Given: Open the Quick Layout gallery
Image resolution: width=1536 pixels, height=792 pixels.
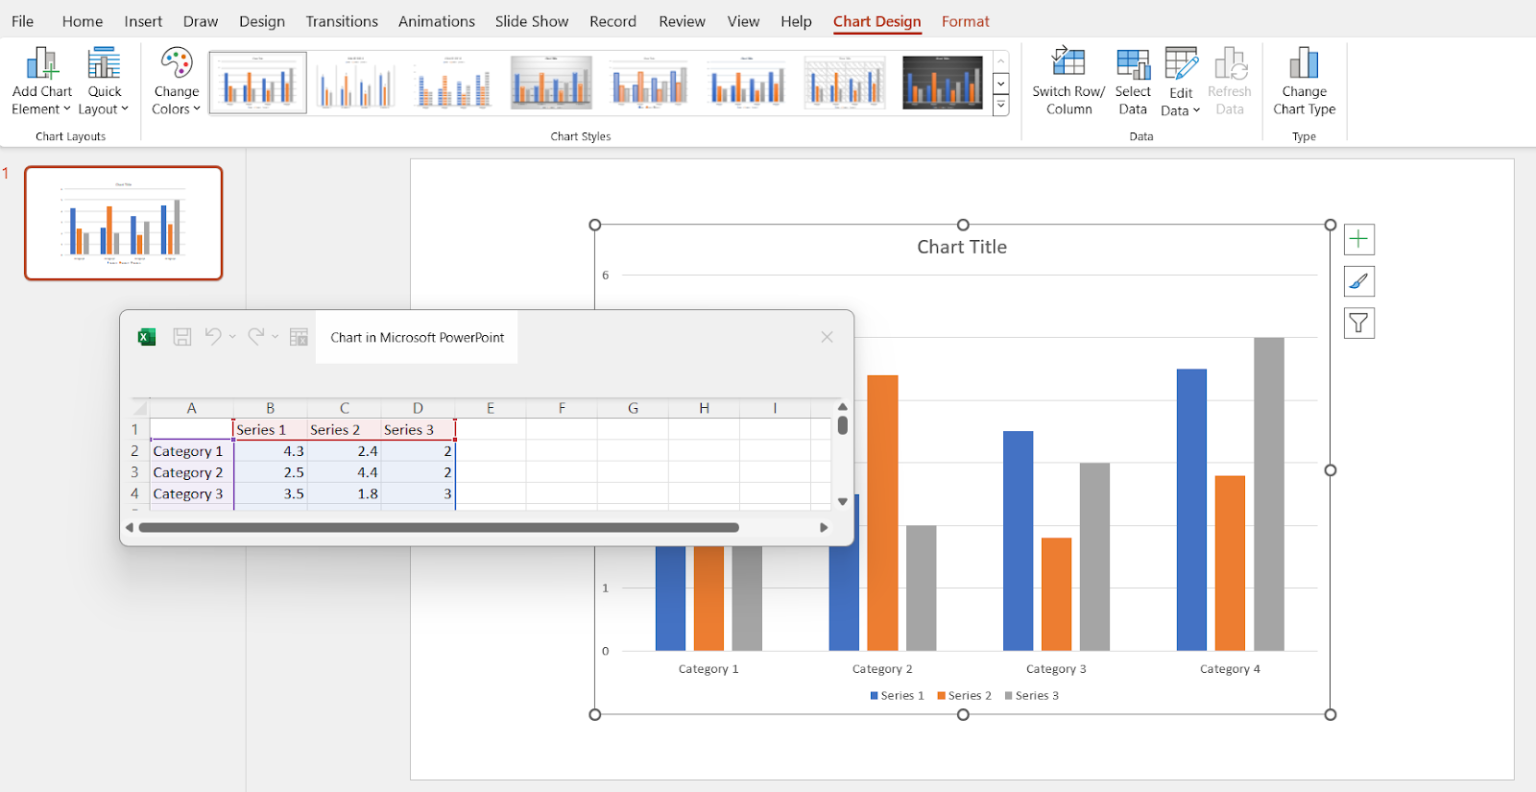Looking at the screenshot, I should click(103, 80).
